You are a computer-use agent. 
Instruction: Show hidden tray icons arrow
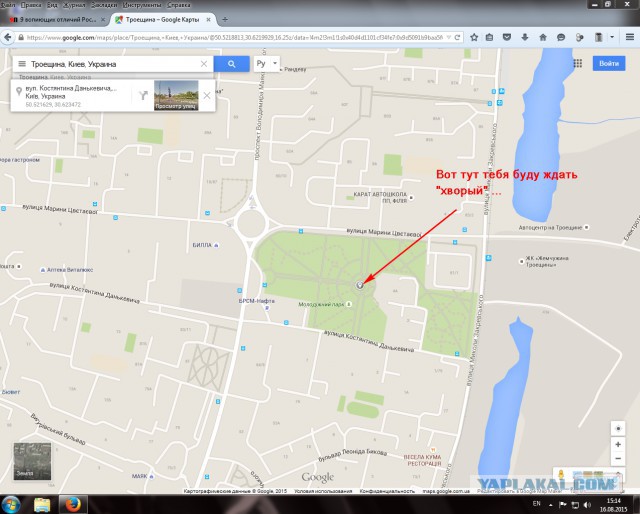pyautogui.click(x=551, y=505)
